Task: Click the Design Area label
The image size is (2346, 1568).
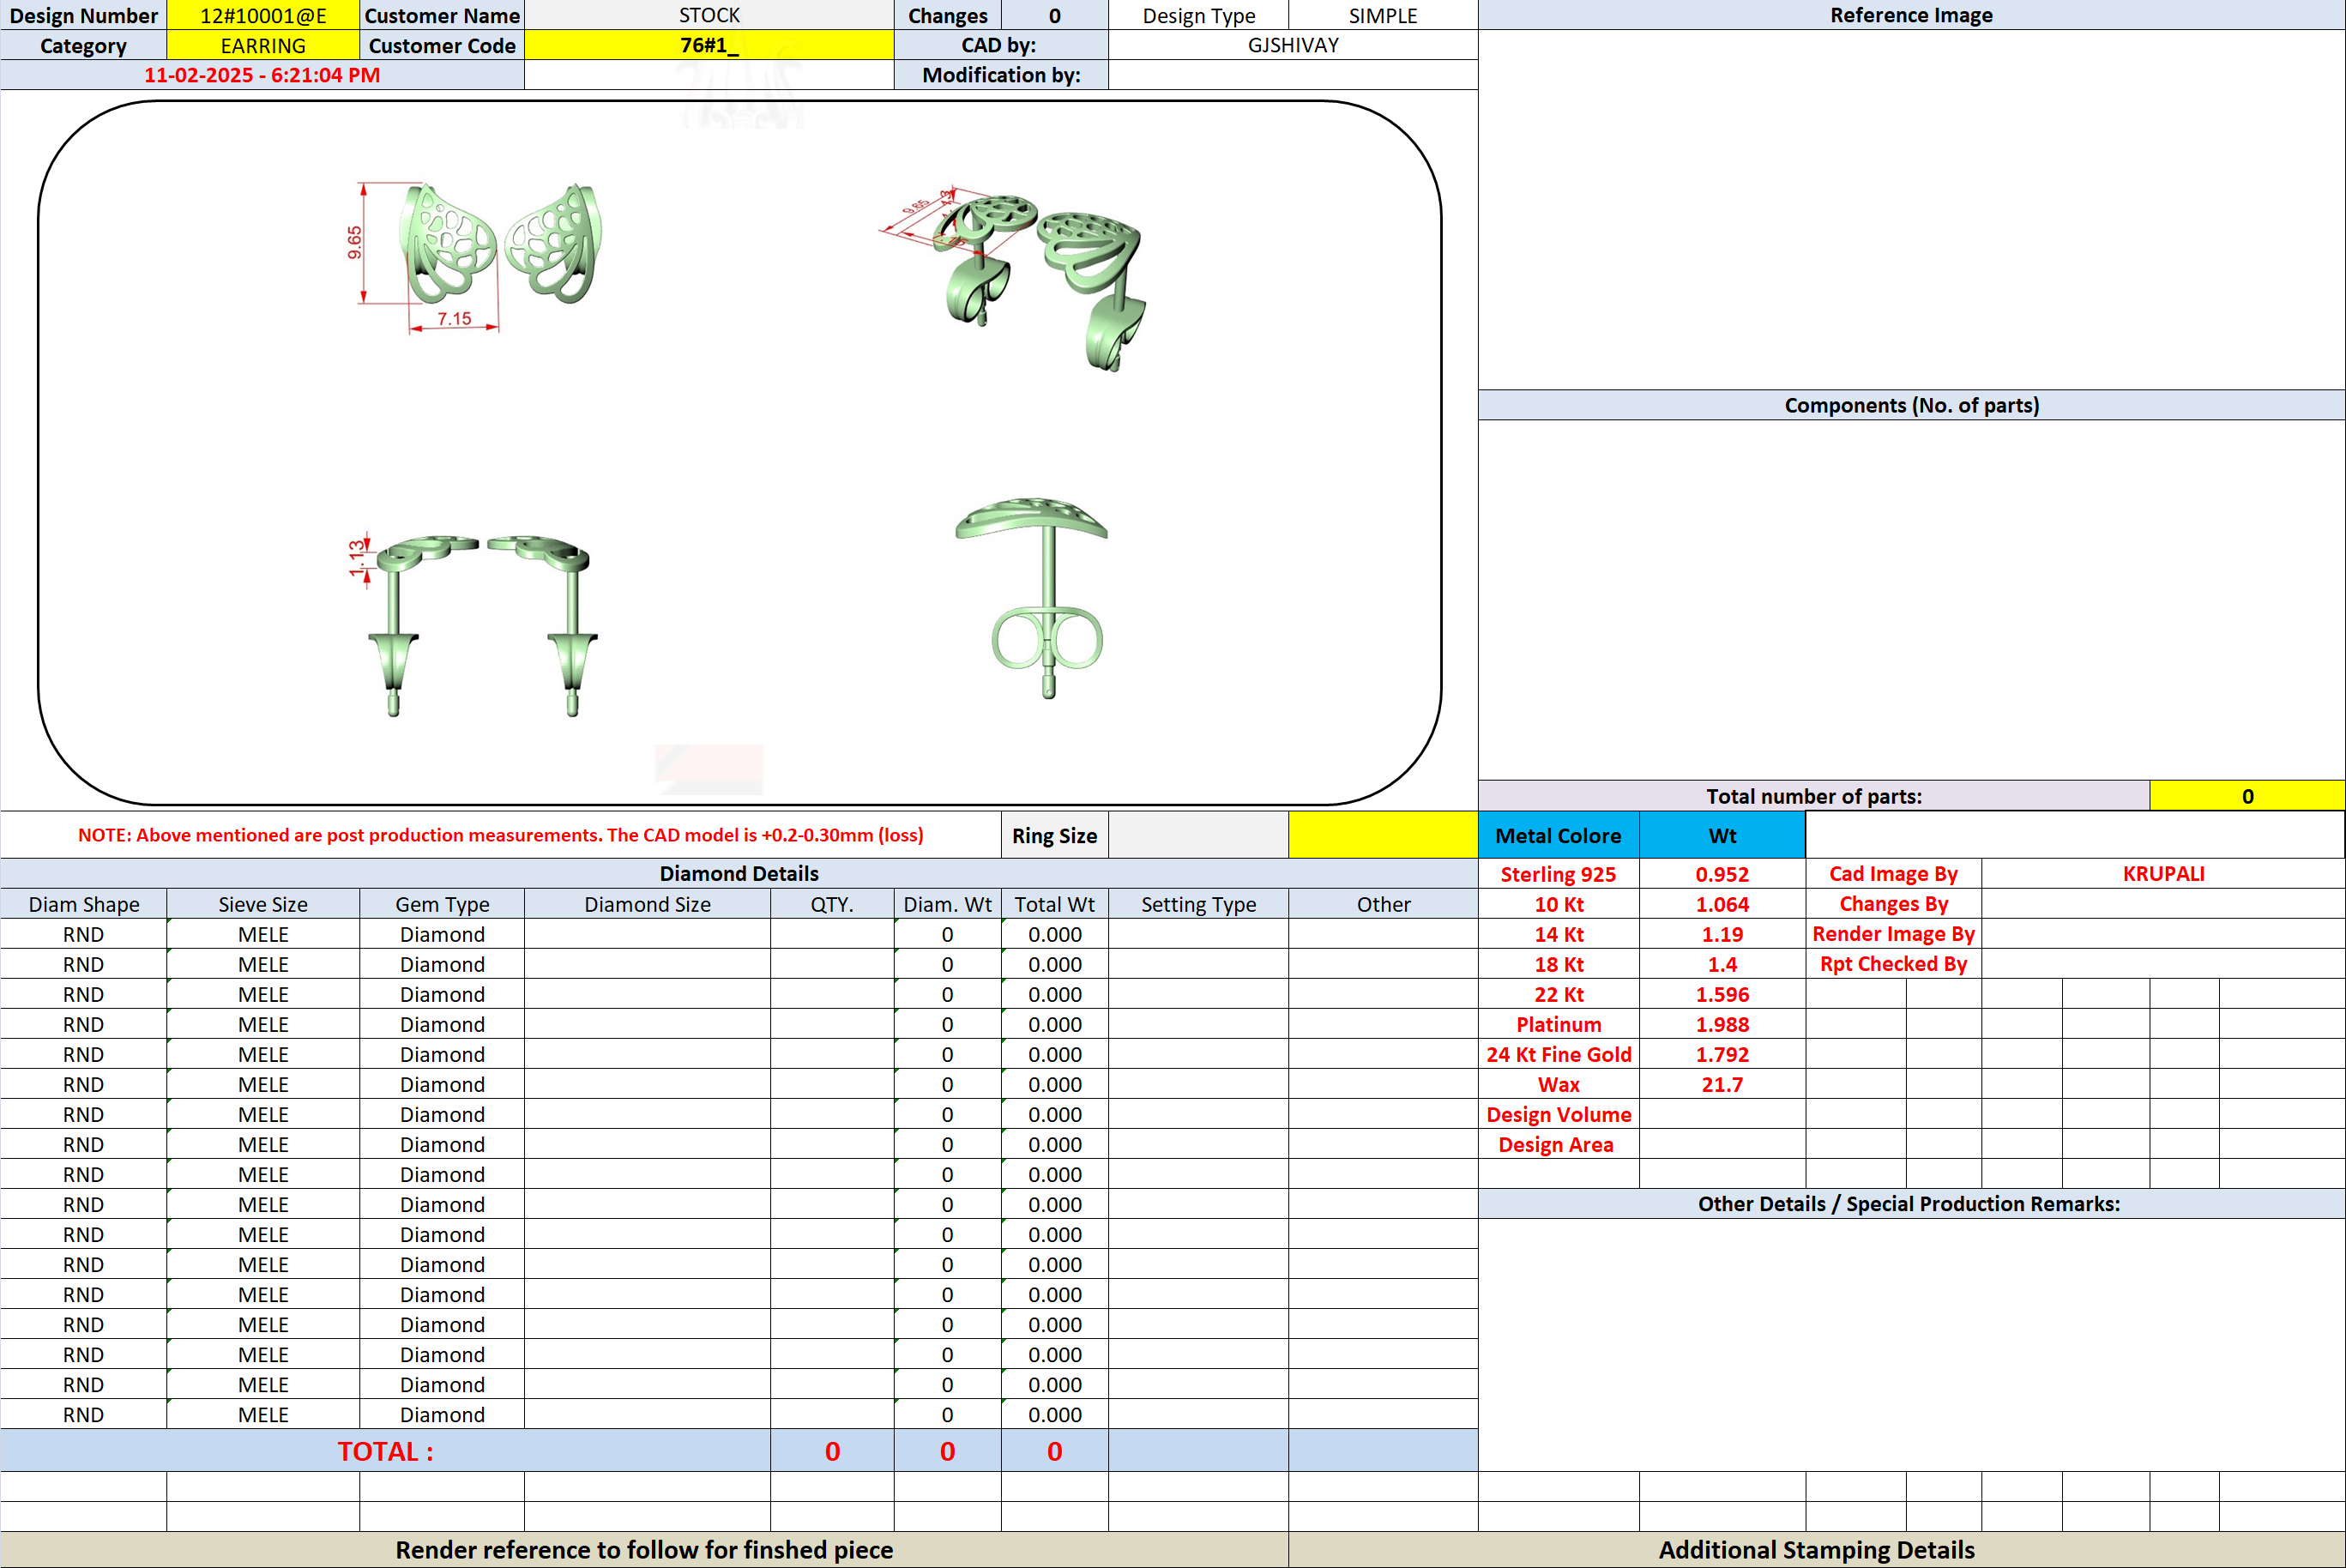Action: (1558, 1144)
